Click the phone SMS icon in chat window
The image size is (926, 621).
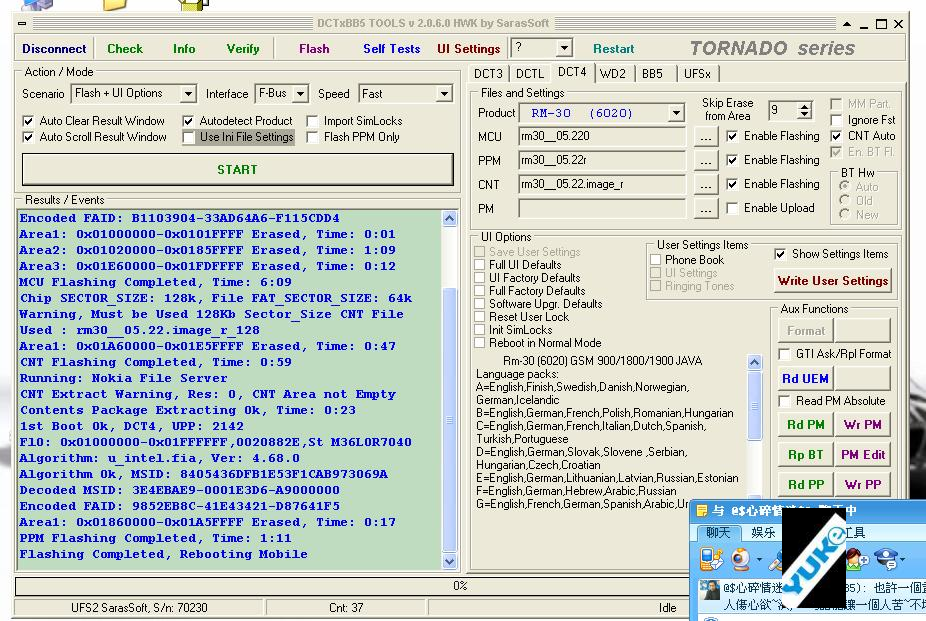coord(711,558)
